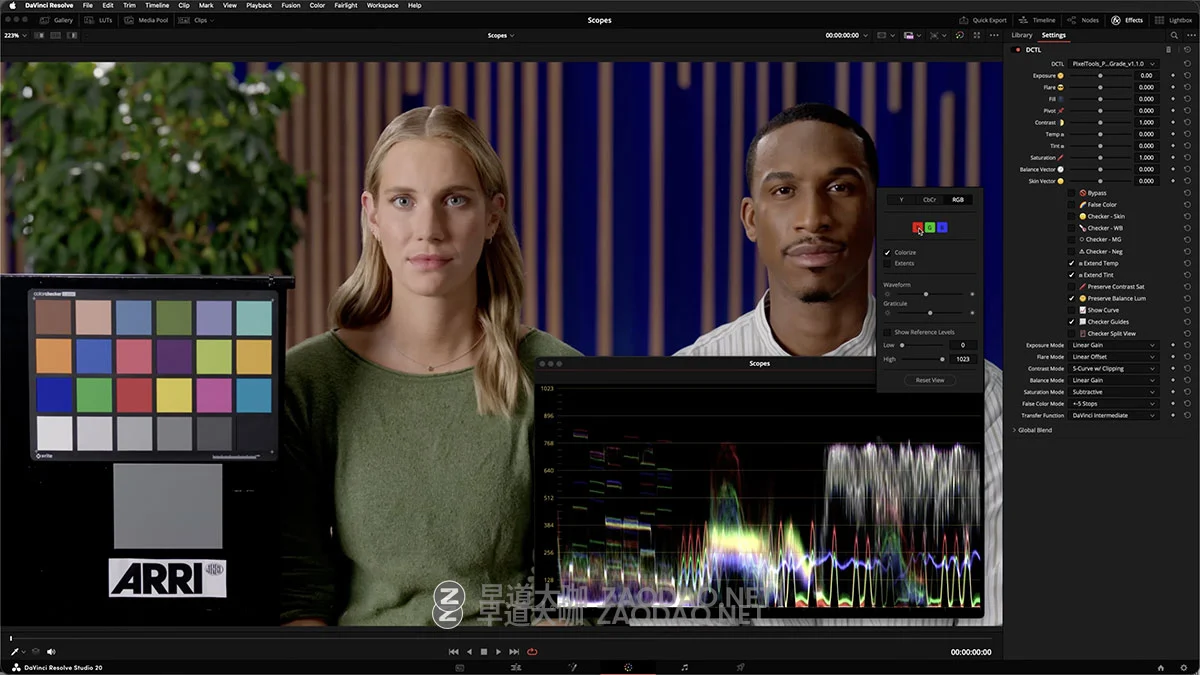Adjust the Exposure slider

(1101, 75)
